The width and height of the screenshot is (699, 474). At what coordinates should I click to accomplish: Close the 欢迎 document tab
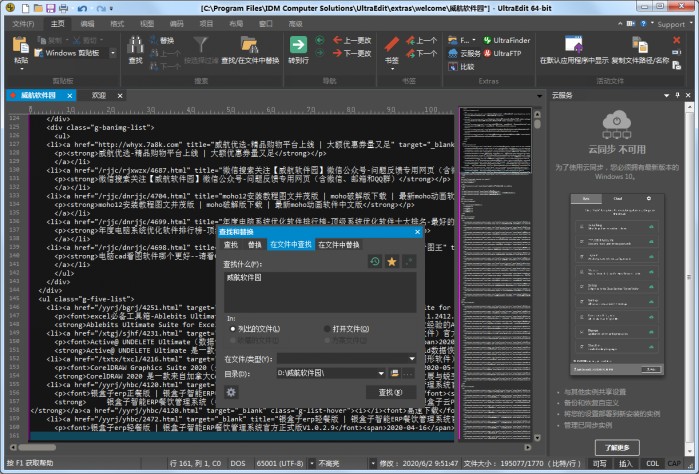(120, 96)
